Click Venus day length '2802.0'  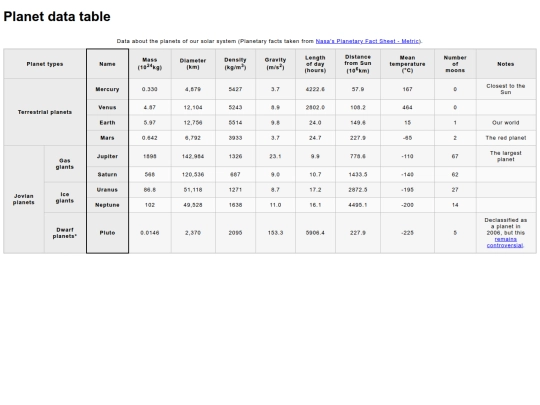(315, 107)
